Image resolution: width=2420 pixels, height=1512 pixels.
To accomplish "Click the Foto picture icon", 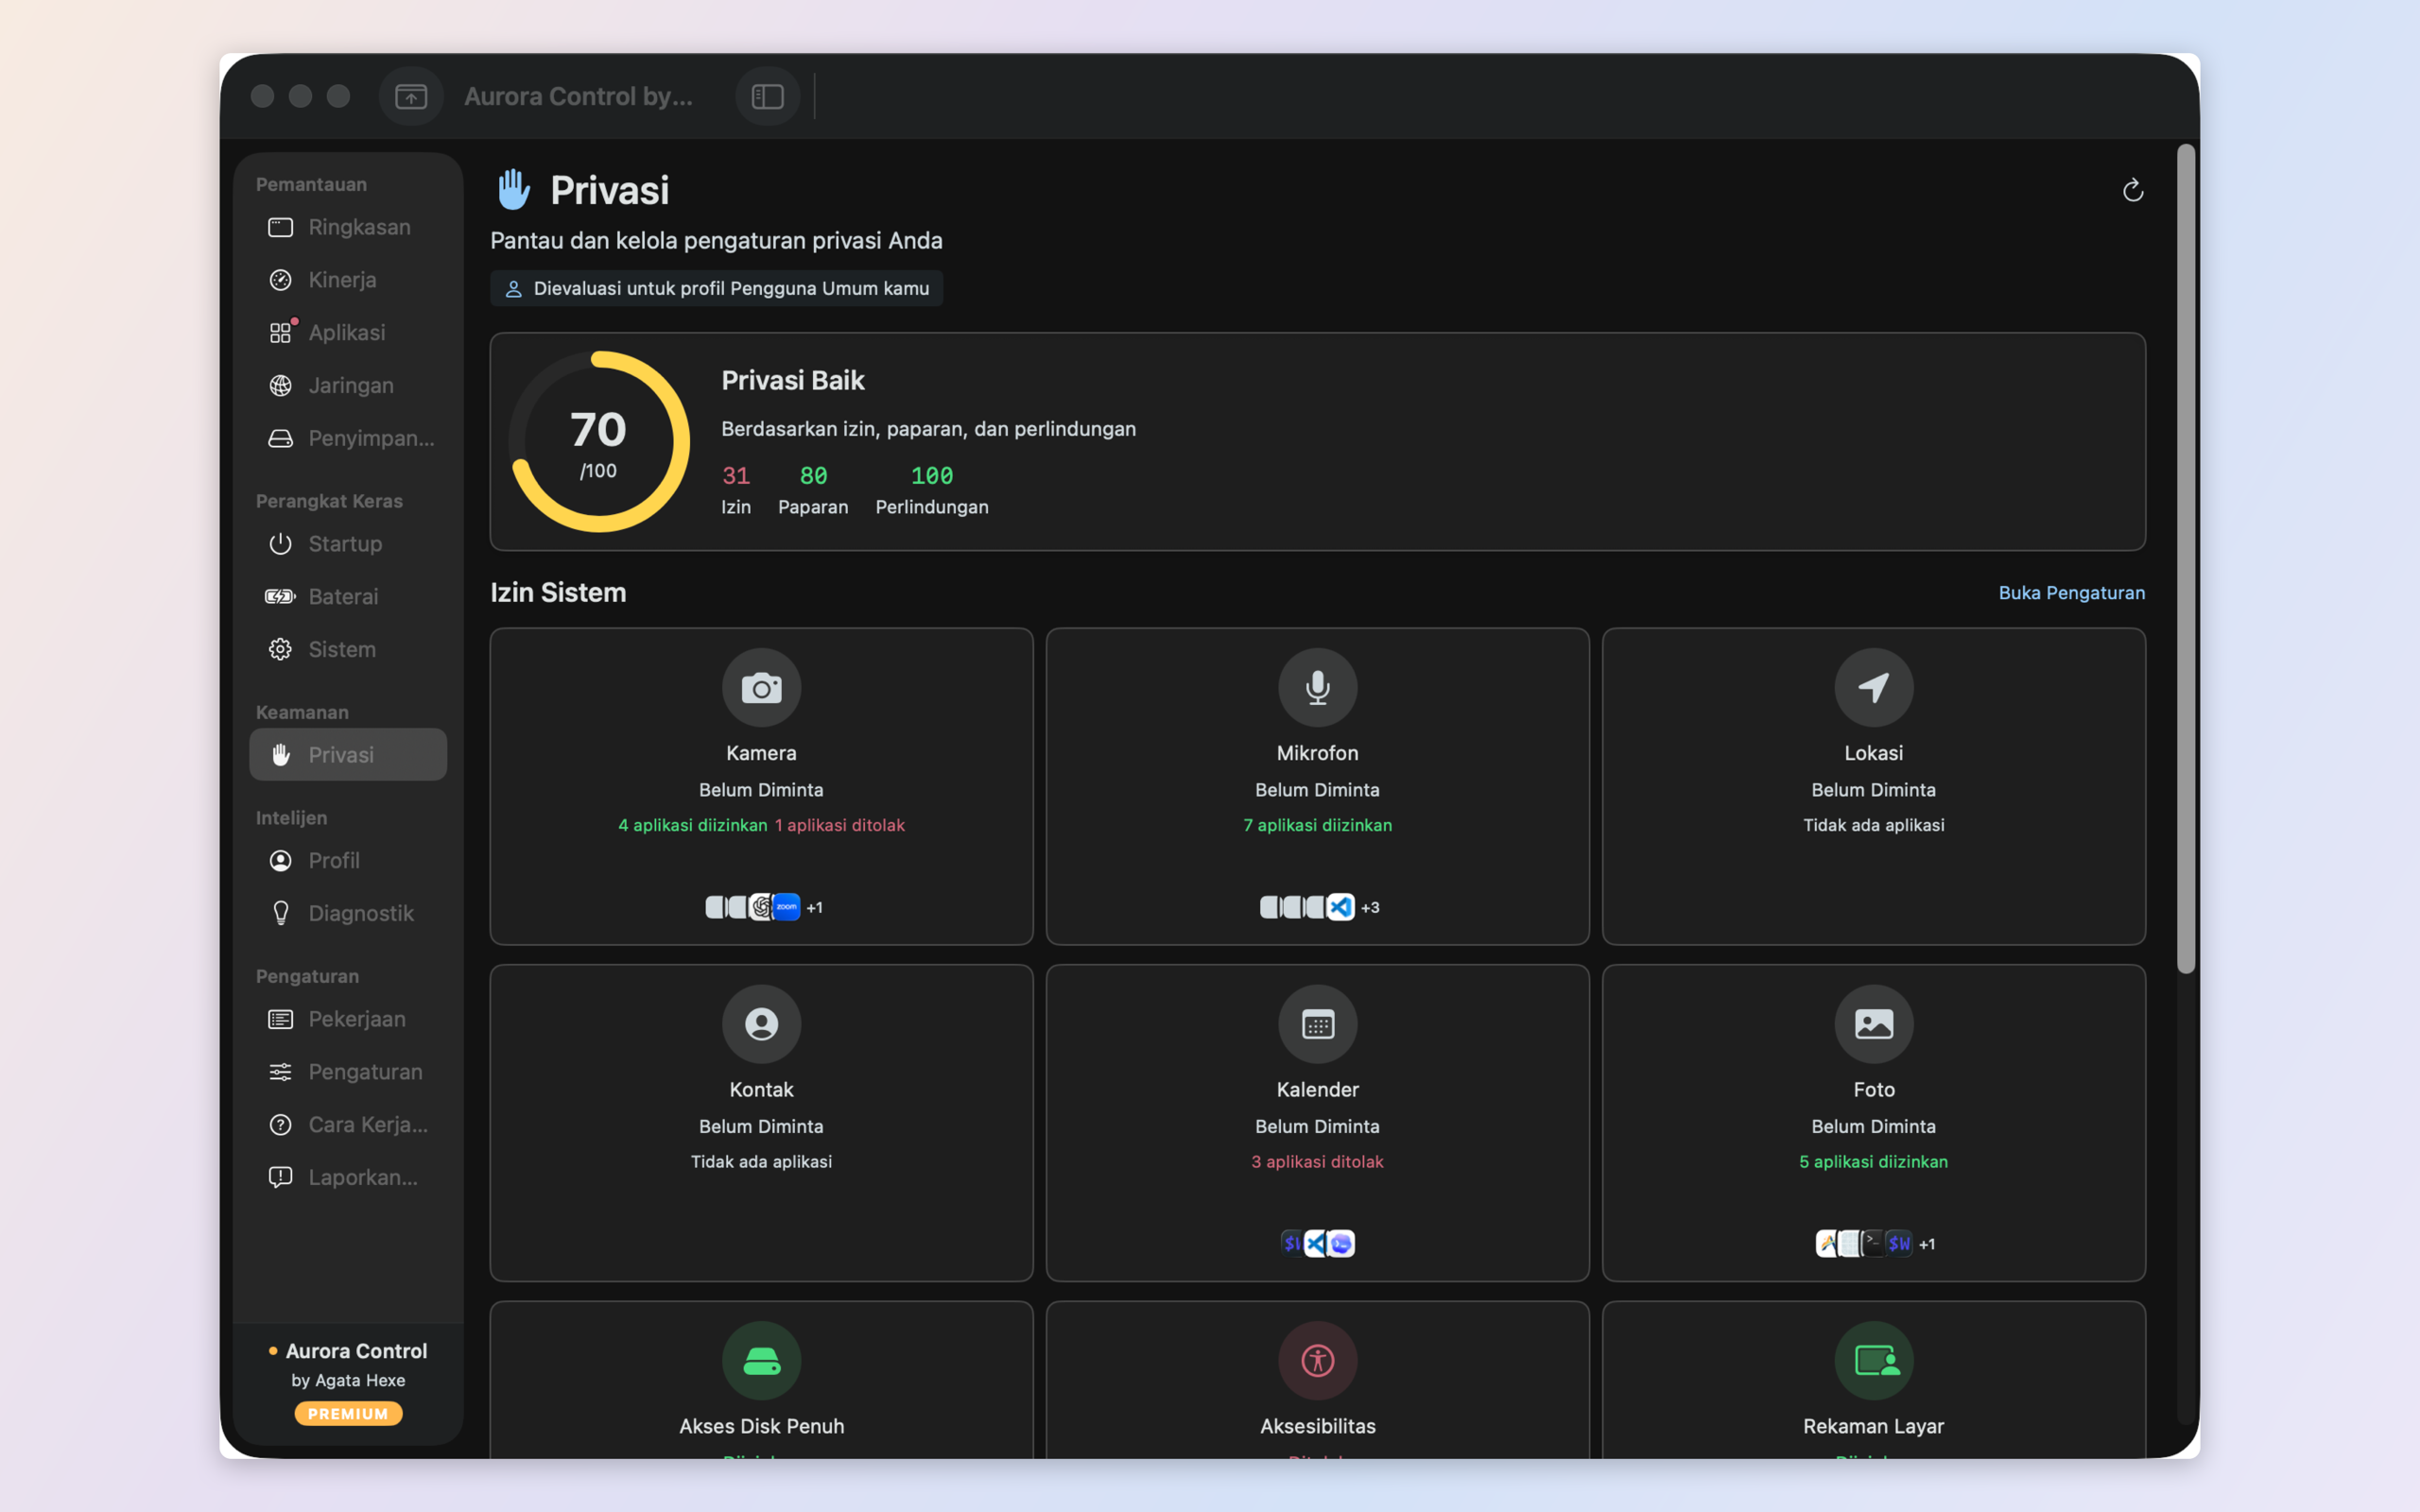I will pos(1873,1024).
